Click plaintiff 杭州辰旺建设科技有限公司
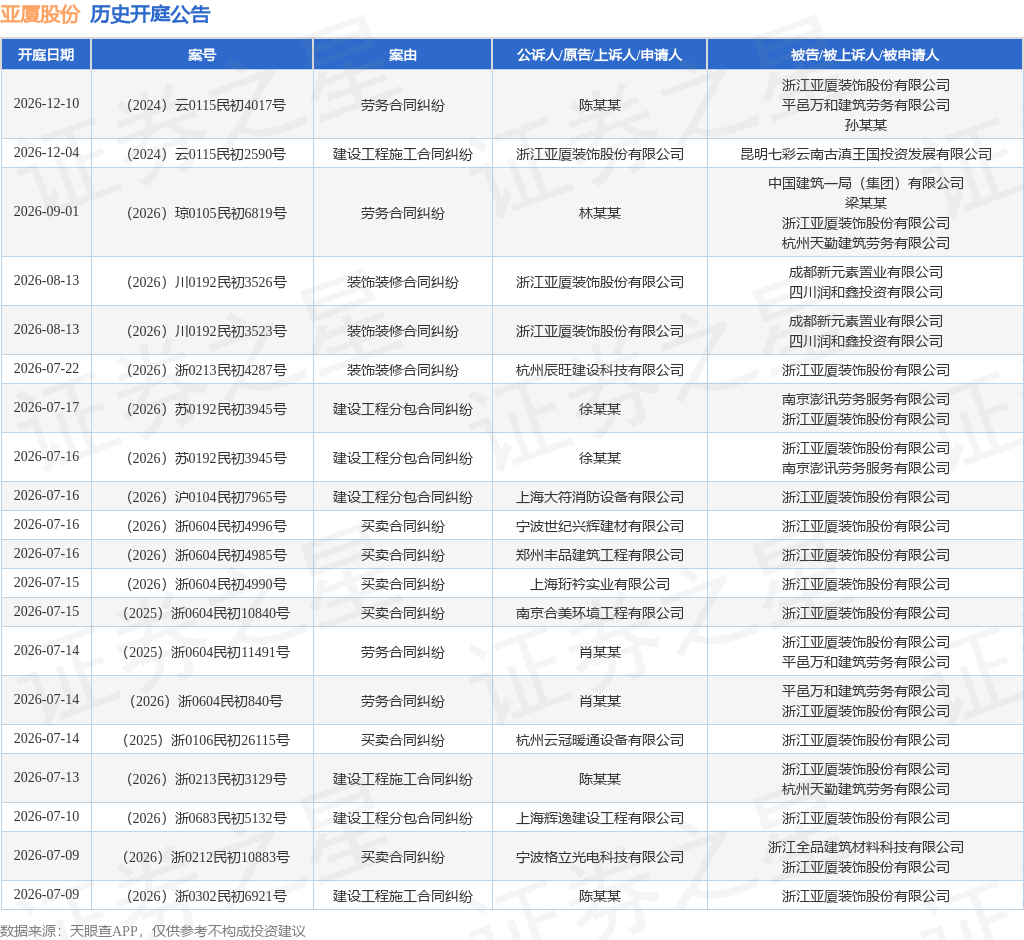 pos(600,370)
